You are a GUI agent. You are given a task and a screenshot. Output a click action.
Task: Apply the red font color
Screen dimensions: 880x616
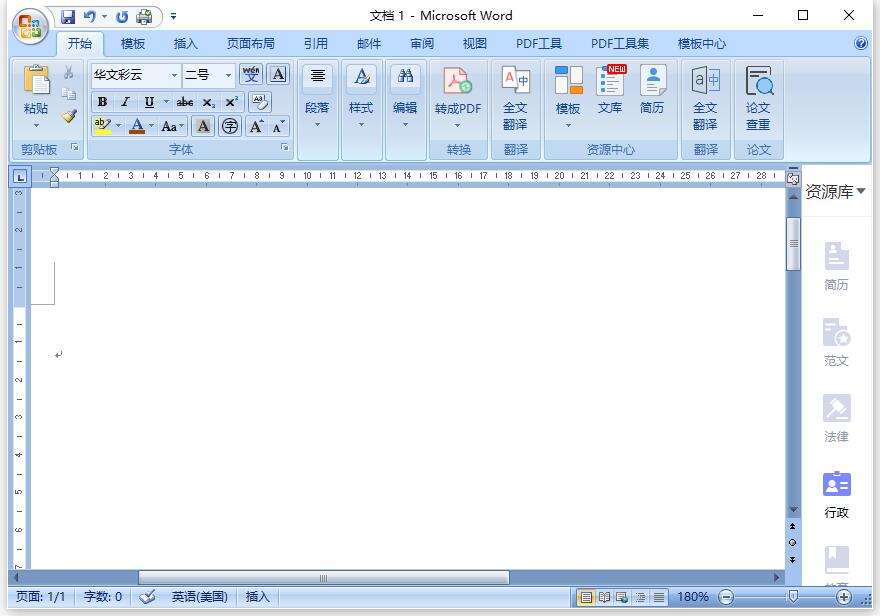point(137,126)
